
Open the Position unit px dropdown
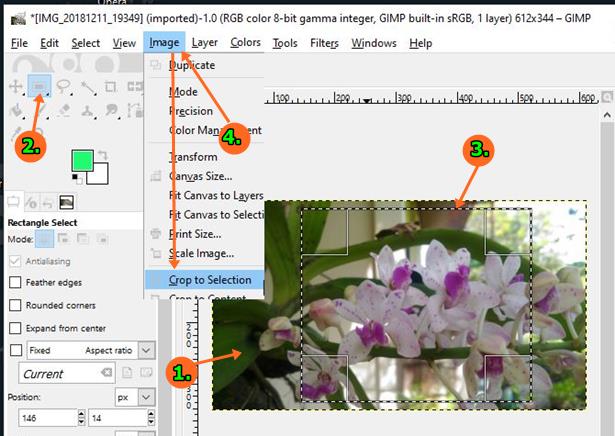click(146, 398)
